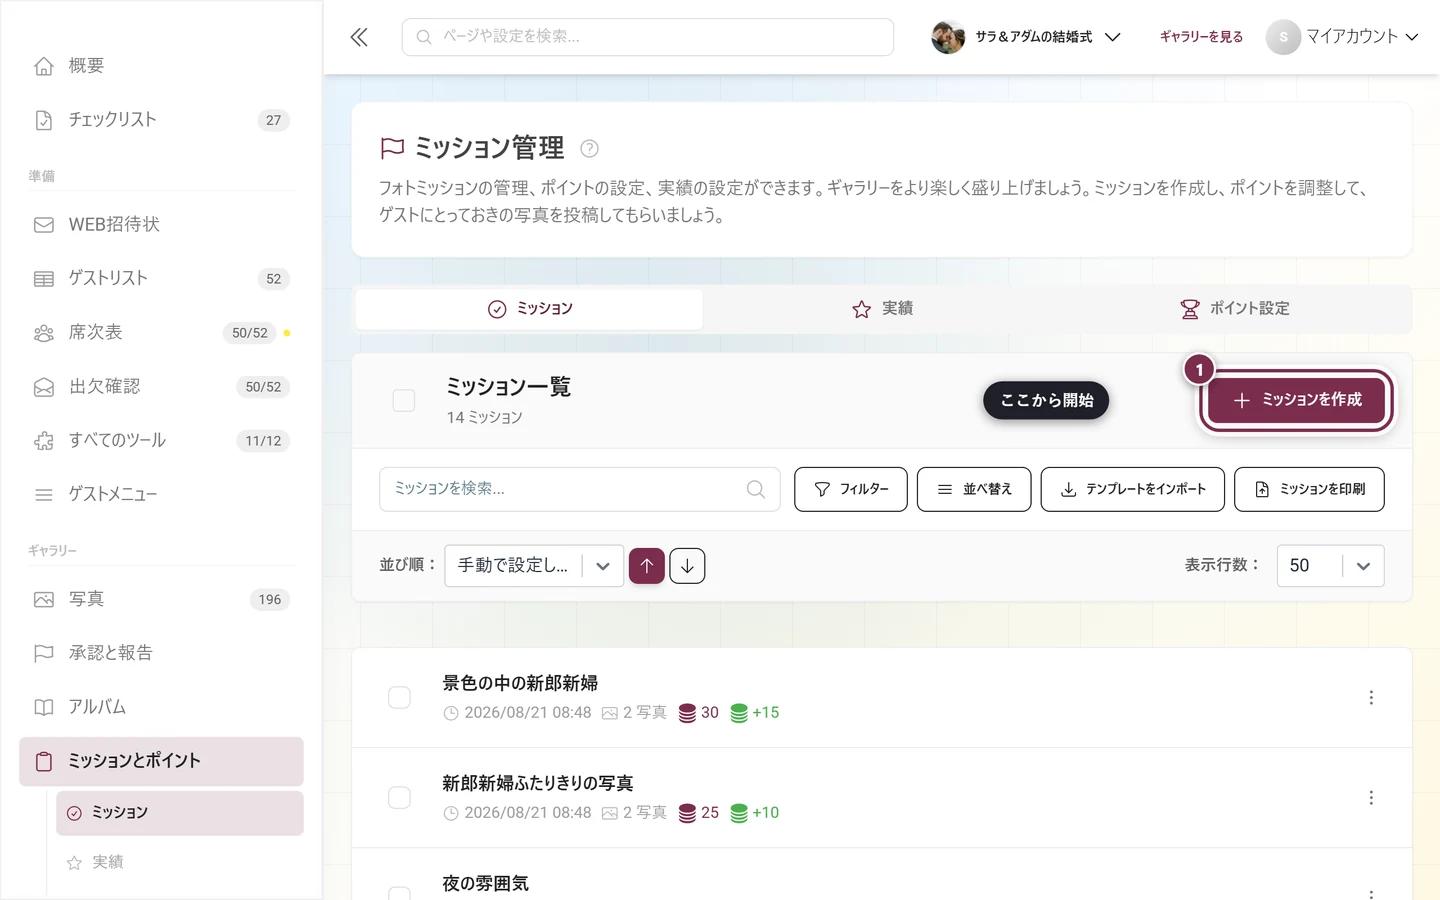The height and width of the screenshot is (900, 1440).
Task: Click envelope icon beside WEB招待状
Action: coord(44,225)
